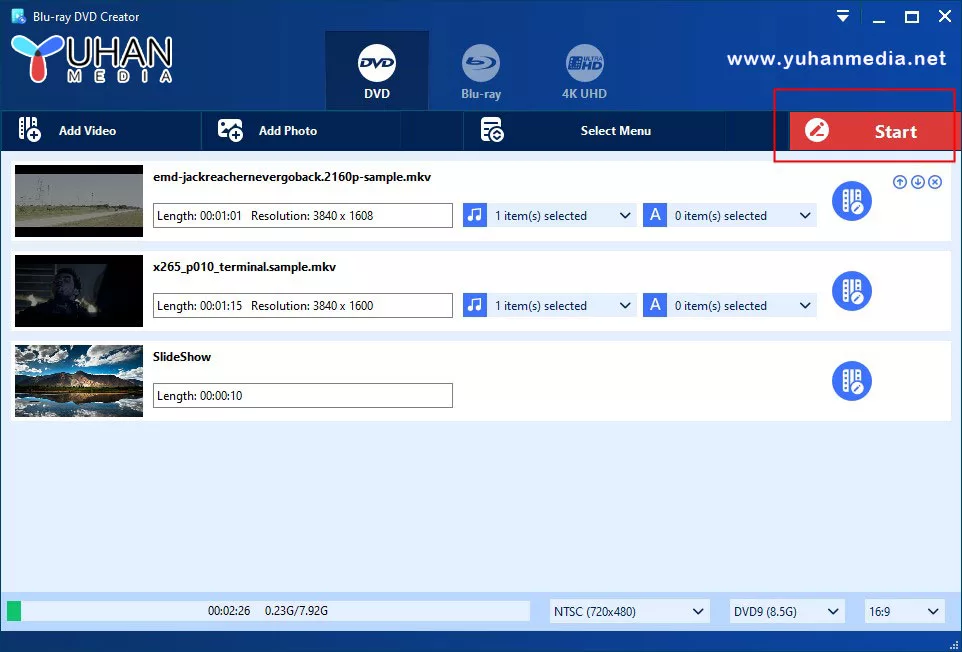This screenshot has height=652, width=962.
Task: Select the DVD mode tab
Action: pos(377,68)
